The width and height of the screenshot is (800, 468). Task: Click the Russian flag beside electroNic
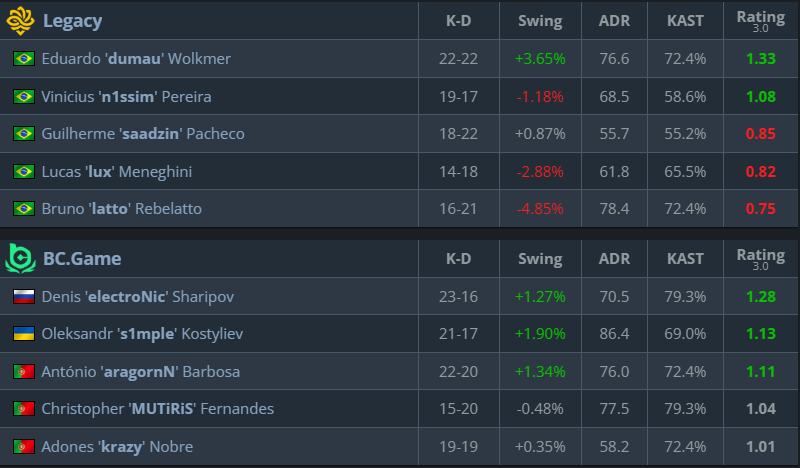[x=23, y=297]
